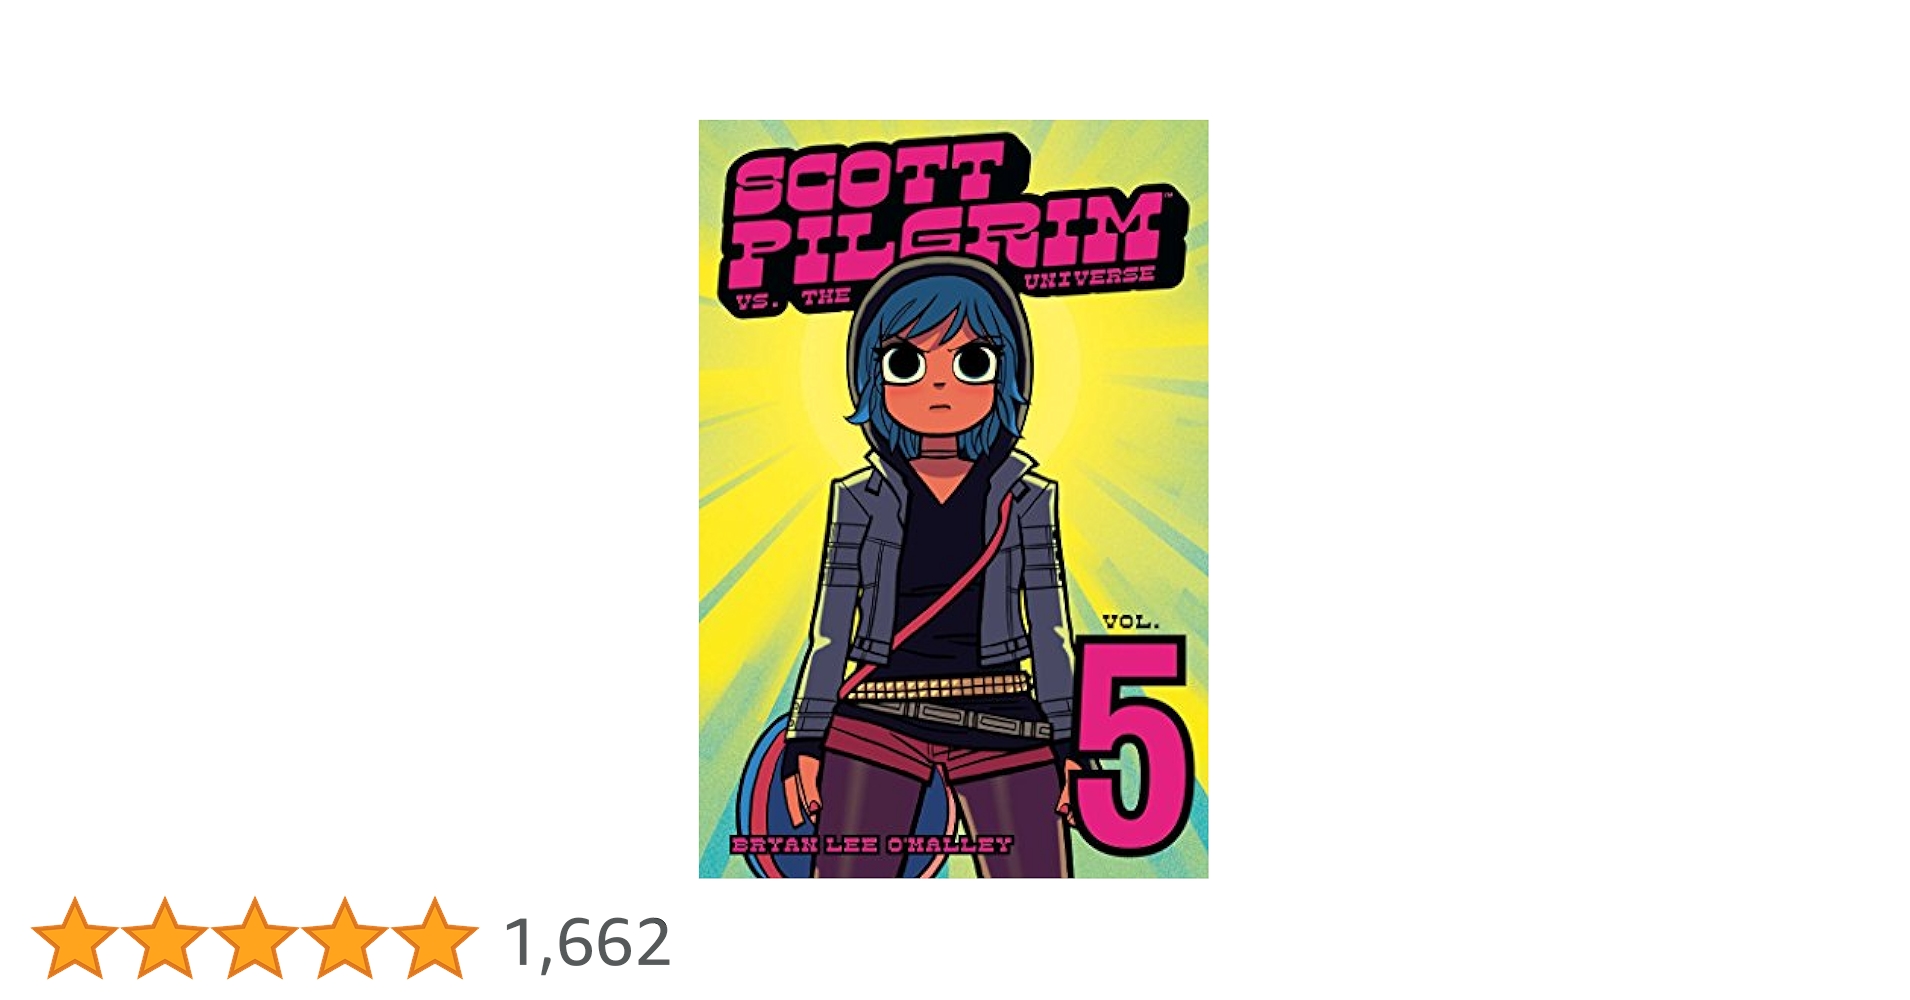Click the blue-haired character's face on cover
Screen dimensions: 1910x1000
coord(938,385)
